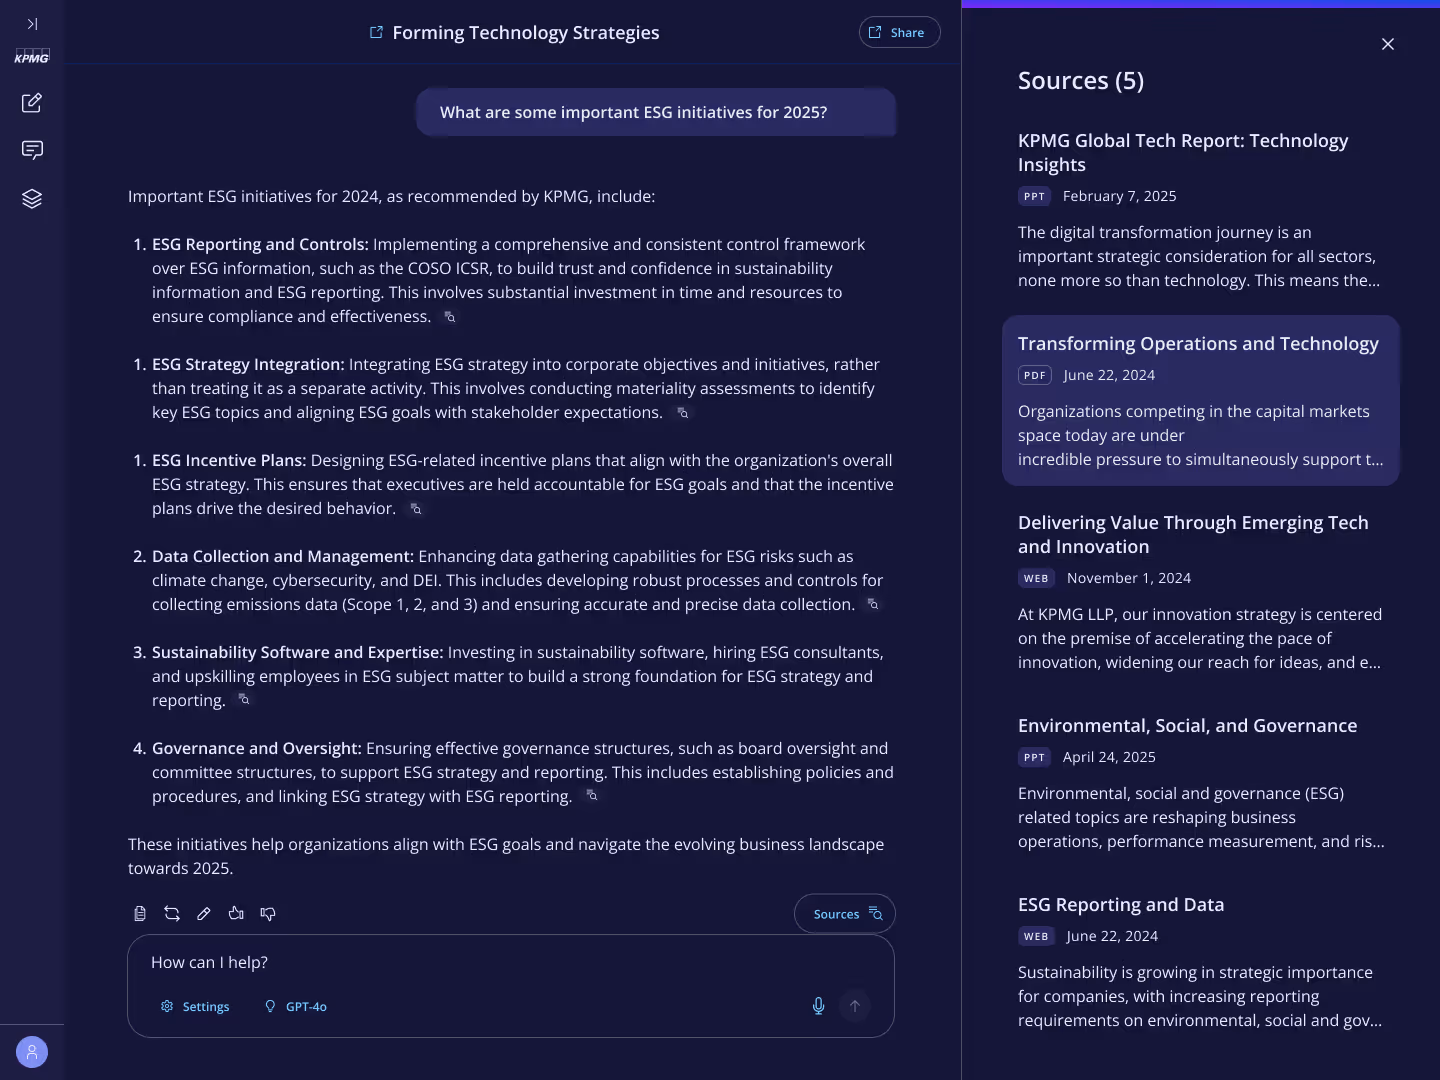
Task: Open chat Settings below the input
Action: pos(195,1006)
